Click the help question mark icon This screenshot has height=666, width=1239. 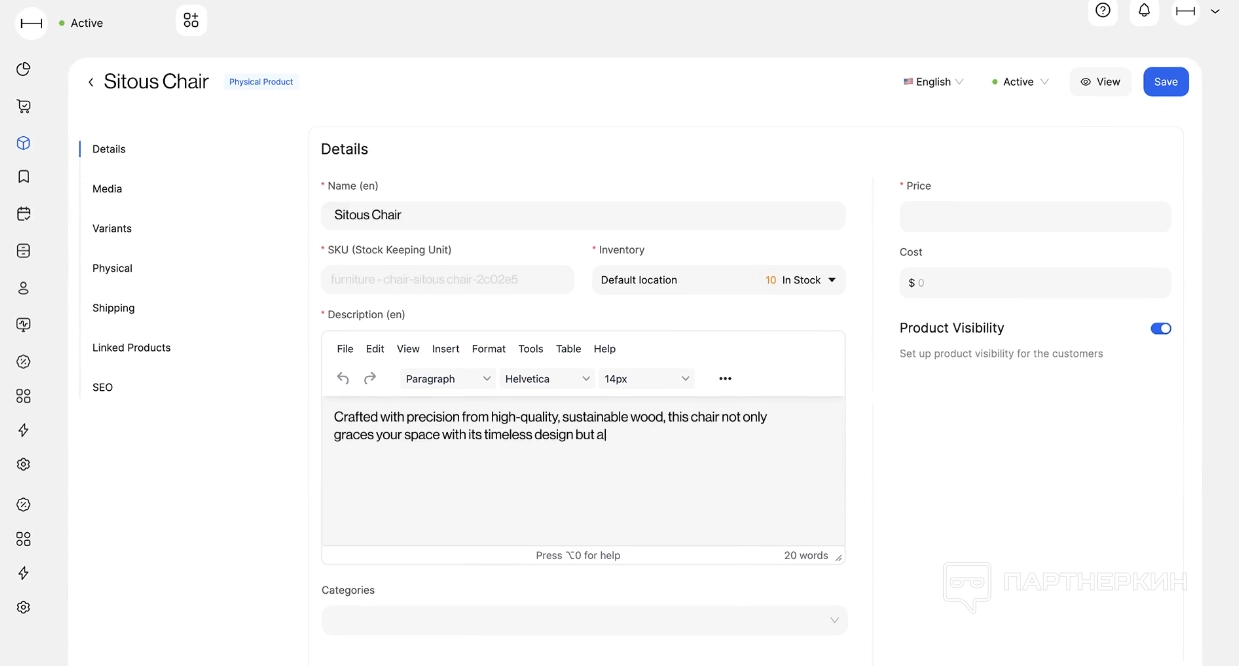coord(1103,11)
